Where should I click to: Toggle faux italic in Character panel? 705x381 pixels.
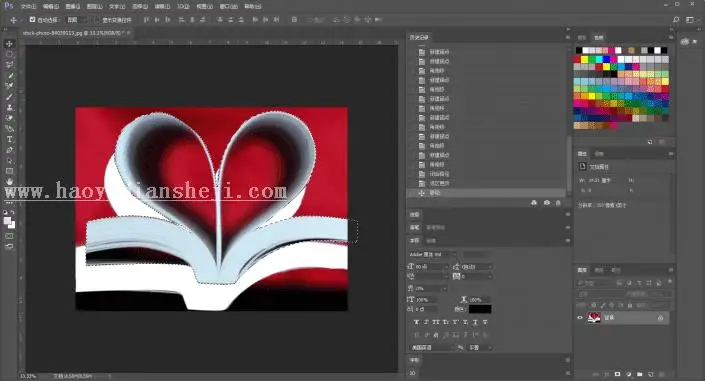click(x=426, y=322)
